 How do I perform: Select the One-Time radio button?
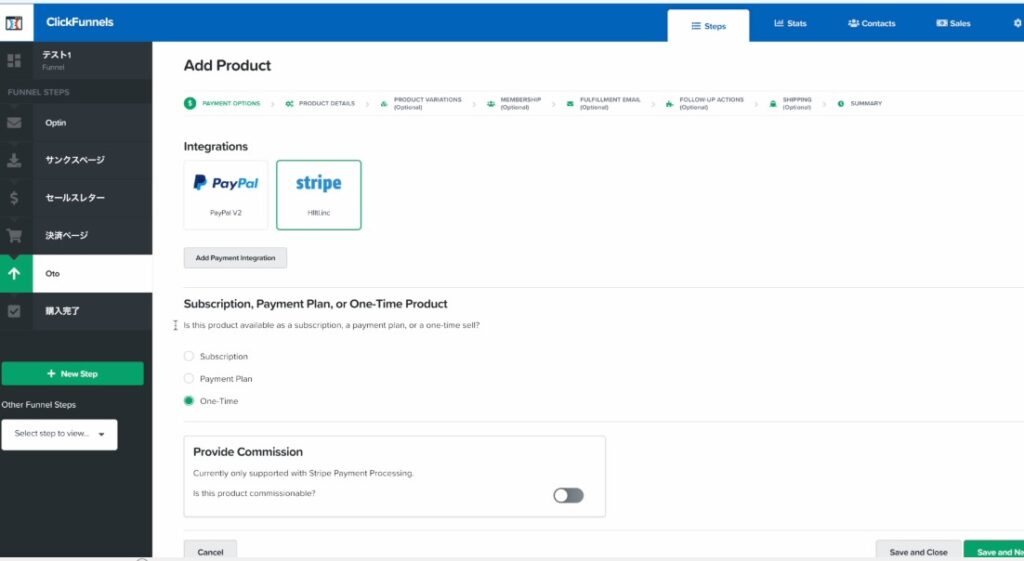pos(189,400)
